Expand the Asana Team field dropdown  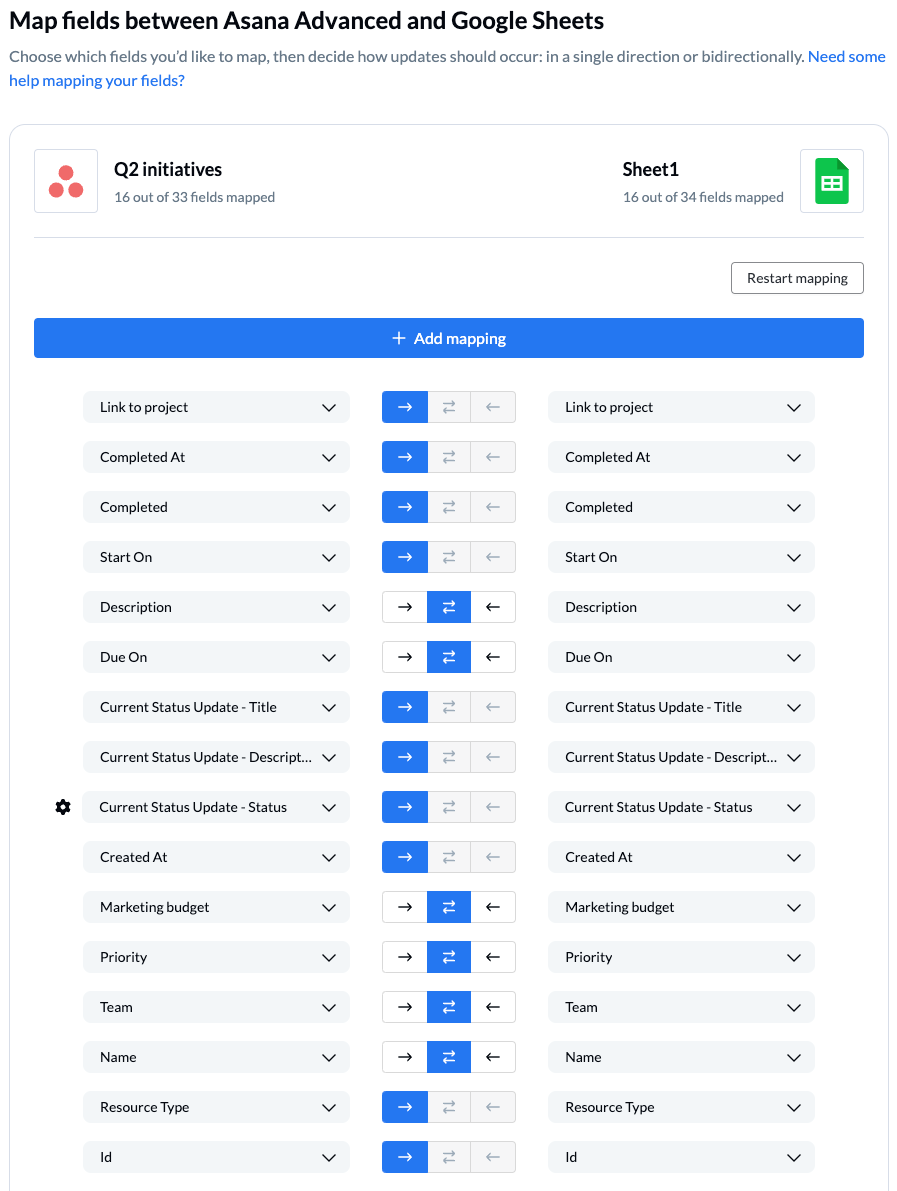point(216,1007)
